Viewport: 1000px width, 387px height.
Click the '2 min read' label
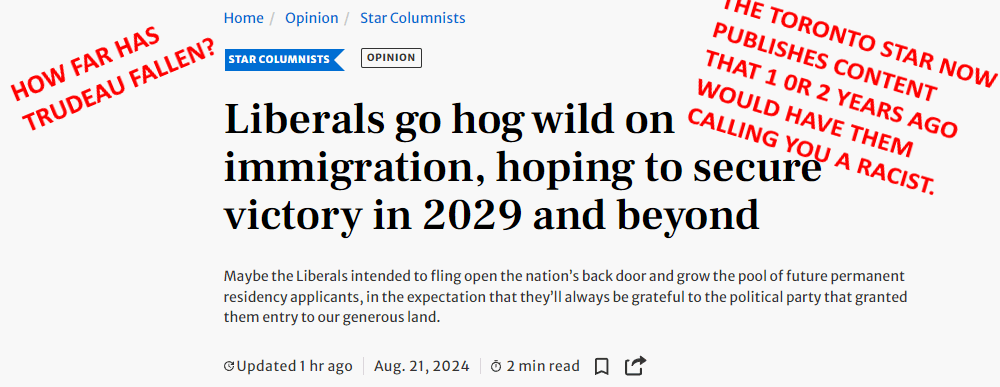[543, 367]
